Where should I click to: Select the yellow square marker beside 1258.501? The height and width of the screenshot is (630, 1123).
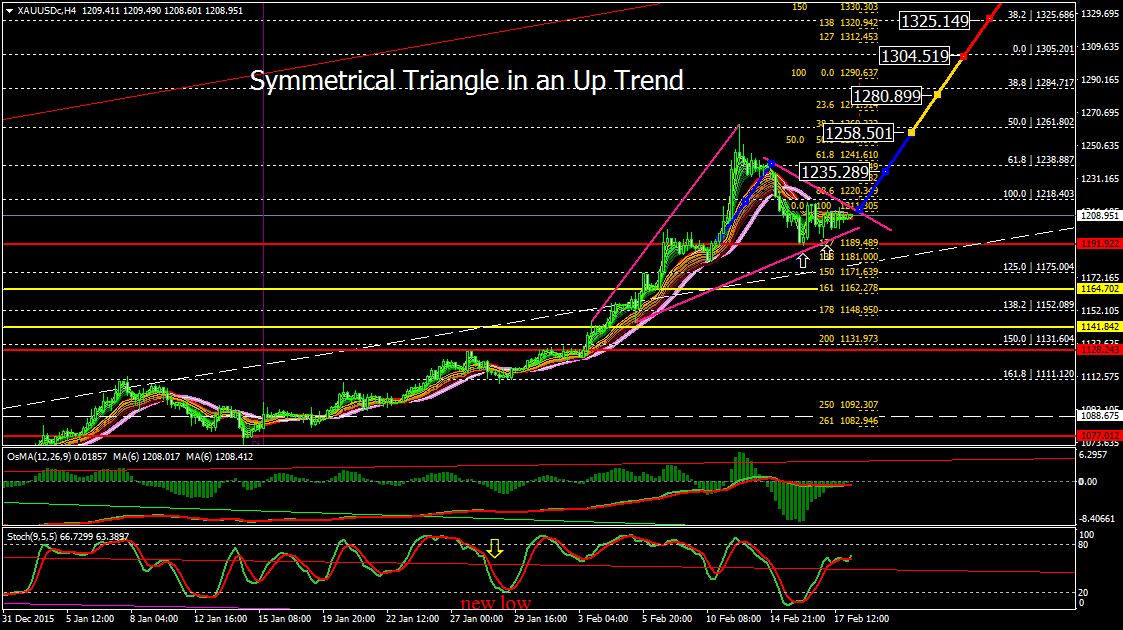911,132
